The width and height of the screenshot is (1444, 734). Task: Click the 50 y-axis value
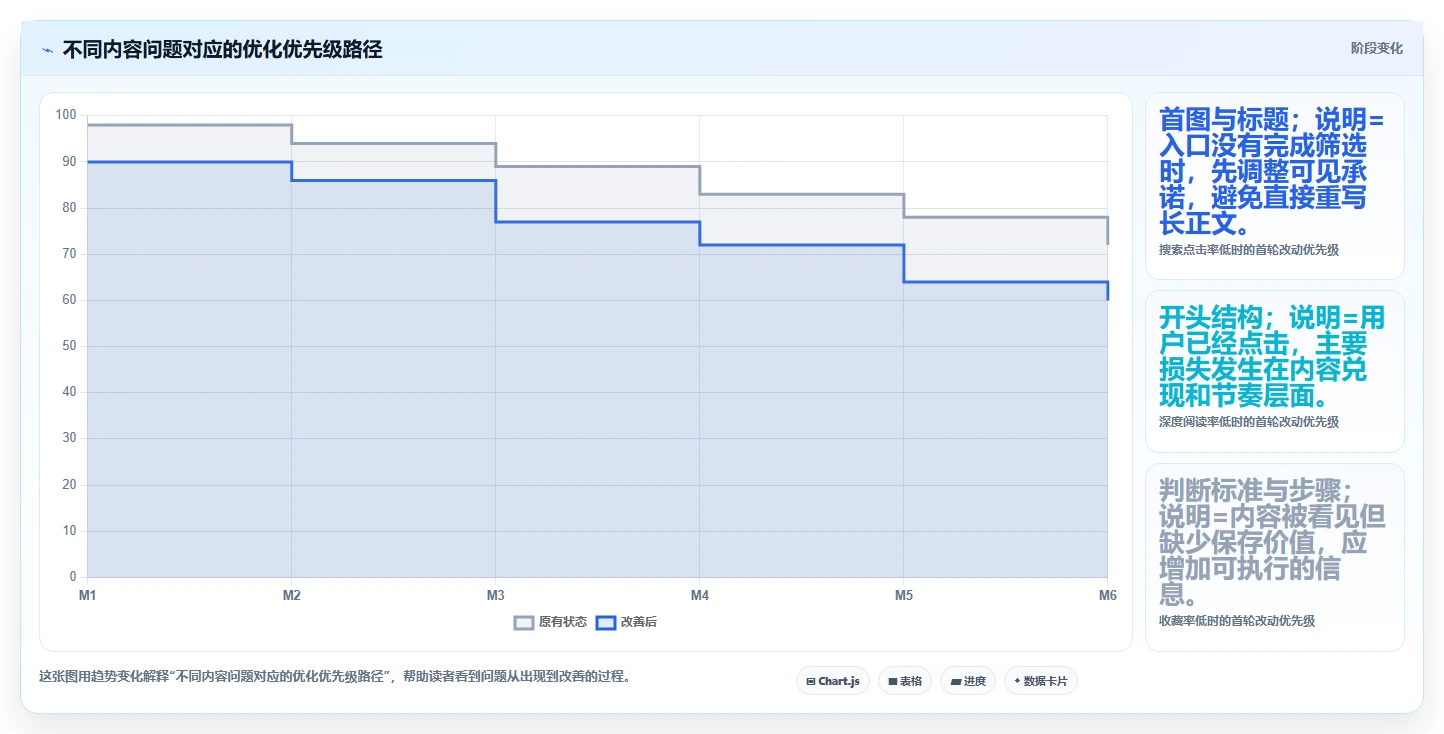(69, 346)
